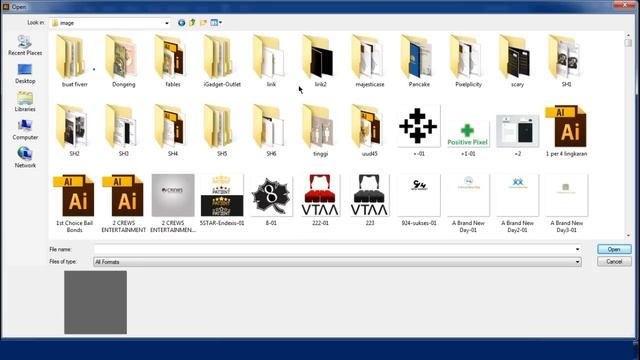Image resolution: width=640 pixels, height=360 pixels.
Task: Select the Pixelplicity folder
Action: pyautogui.click(x=468, y=61)
